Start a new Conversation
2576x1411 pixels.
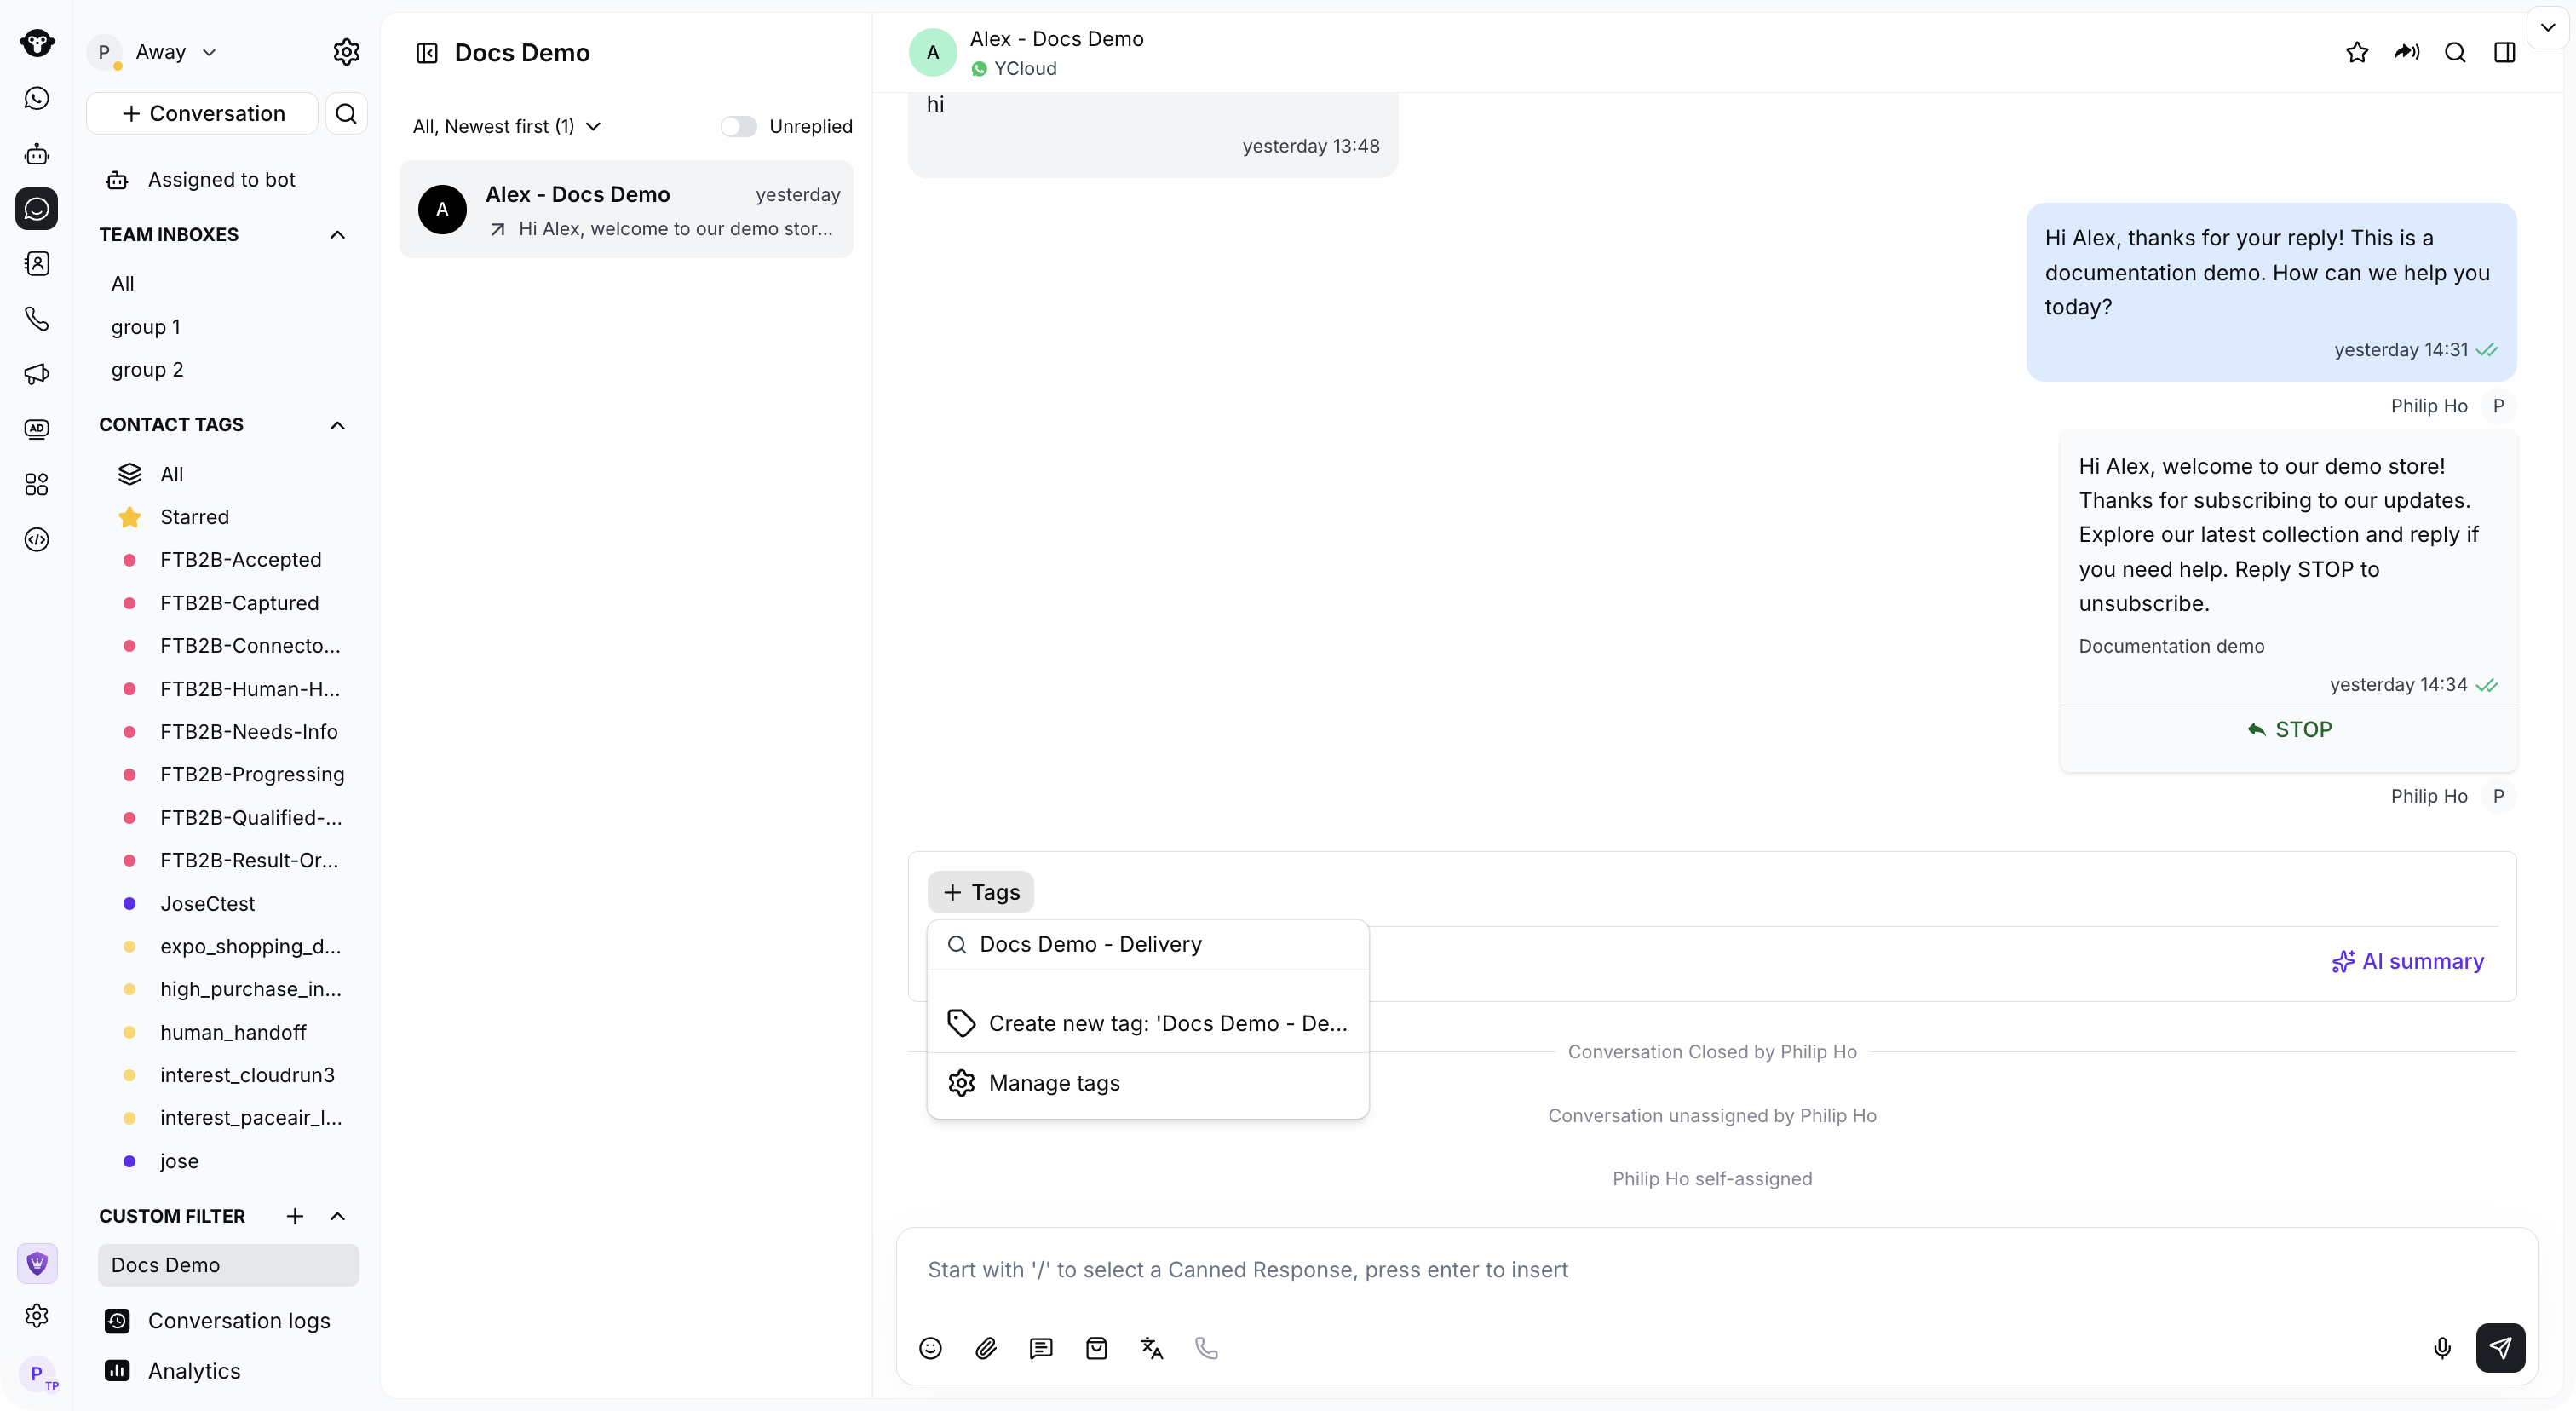tap(202, 114)
